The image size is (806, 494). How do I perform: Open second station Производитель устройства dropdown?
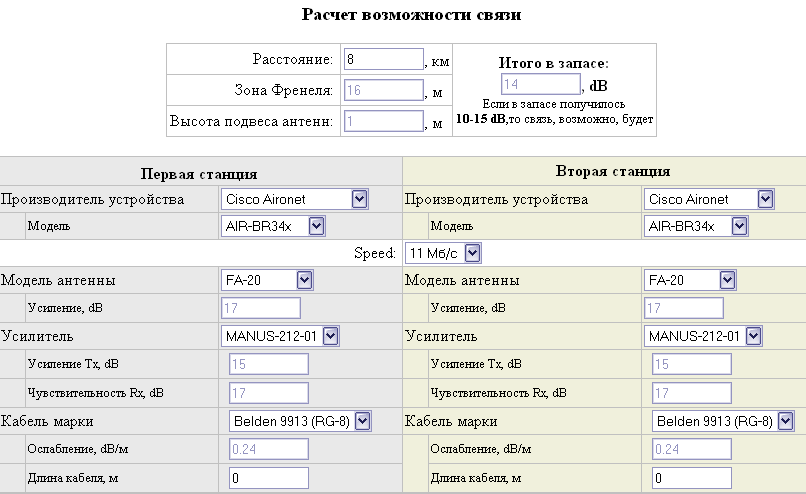click(709, 199)
